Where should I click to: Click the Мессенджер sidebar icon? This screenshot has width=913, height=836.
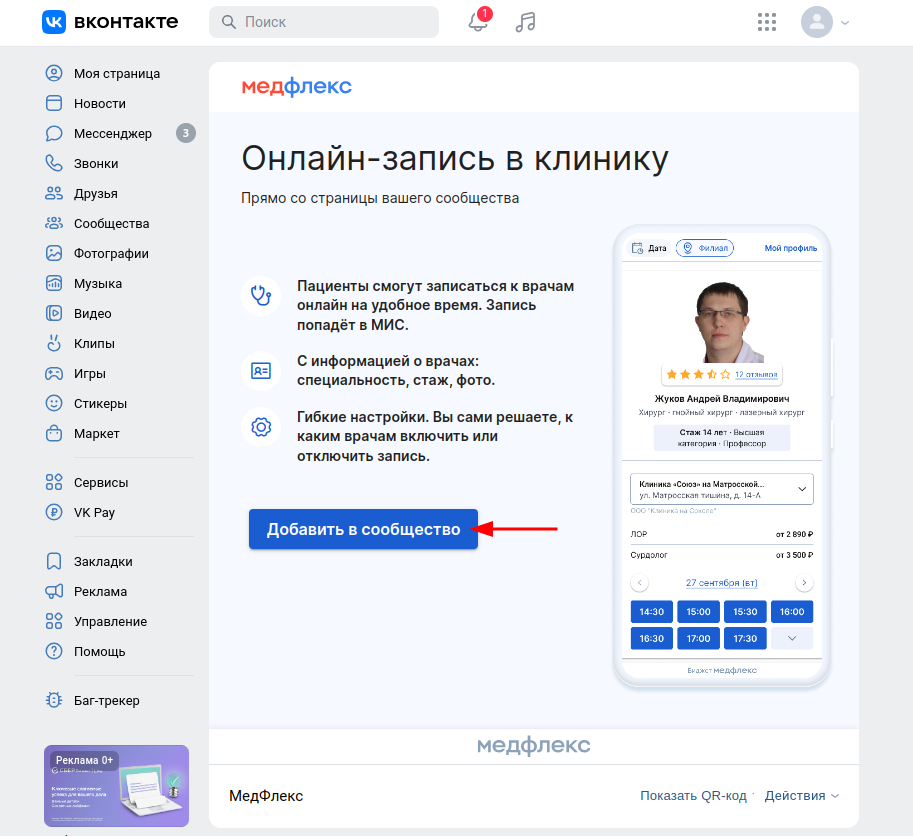click(x=54, y=133)
